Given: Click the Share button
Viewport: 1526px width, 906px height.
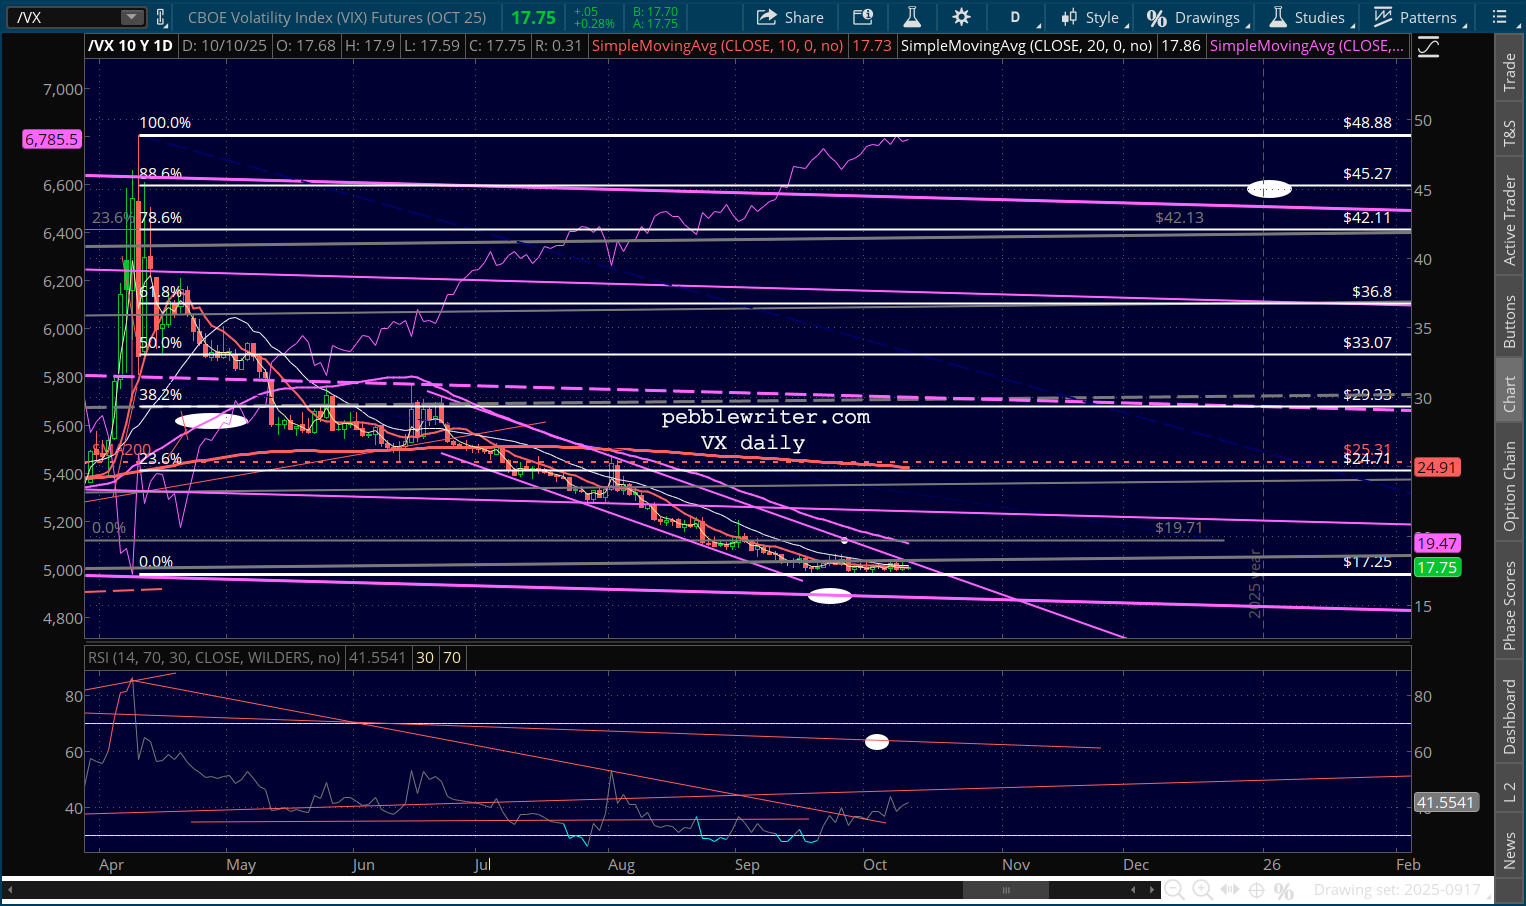Looking at the screenshot, I should tap(790, 17).
